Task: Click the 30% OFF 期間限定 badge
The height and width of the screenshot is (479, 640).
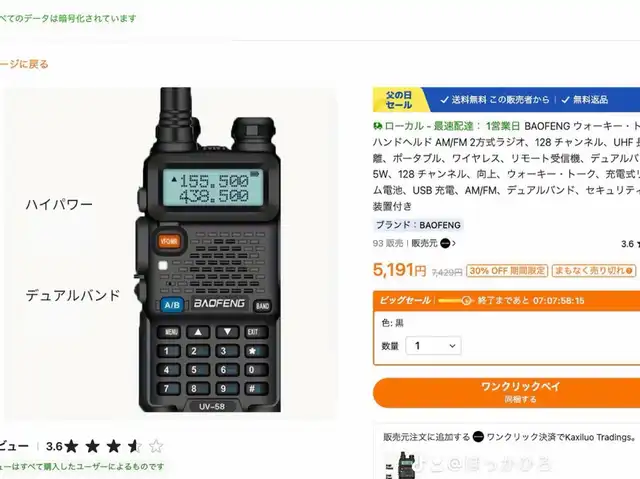Action: pos(507,271)
